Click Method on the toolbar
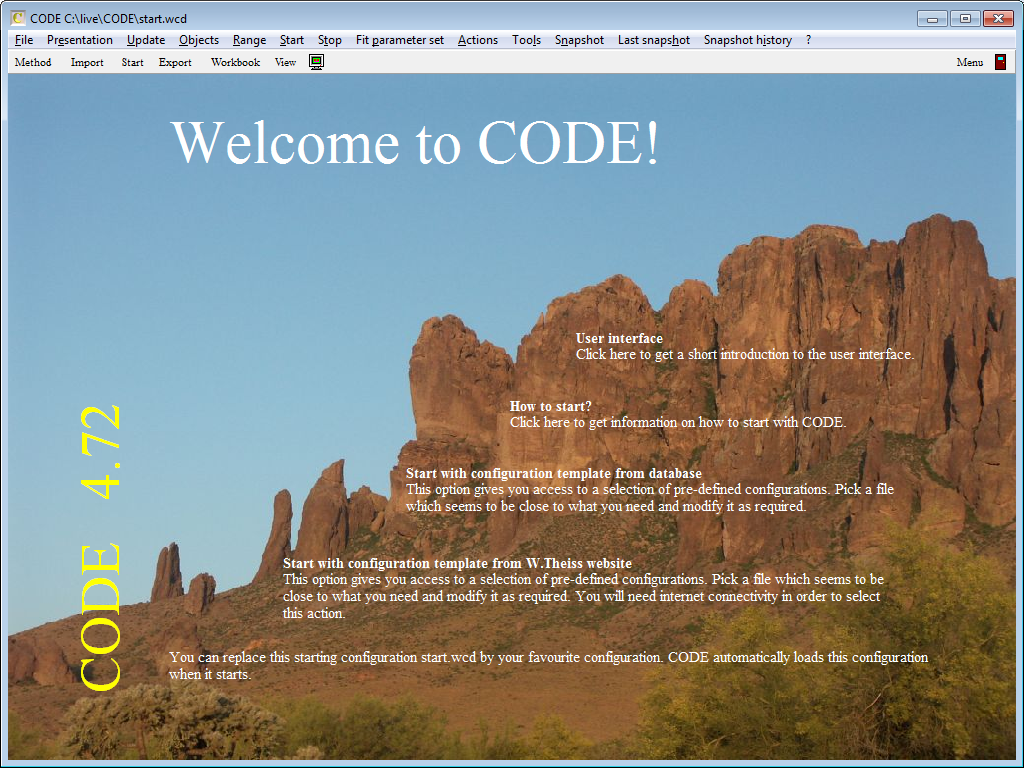This screenshot has width=1024, height=768. tap(32, 62)
